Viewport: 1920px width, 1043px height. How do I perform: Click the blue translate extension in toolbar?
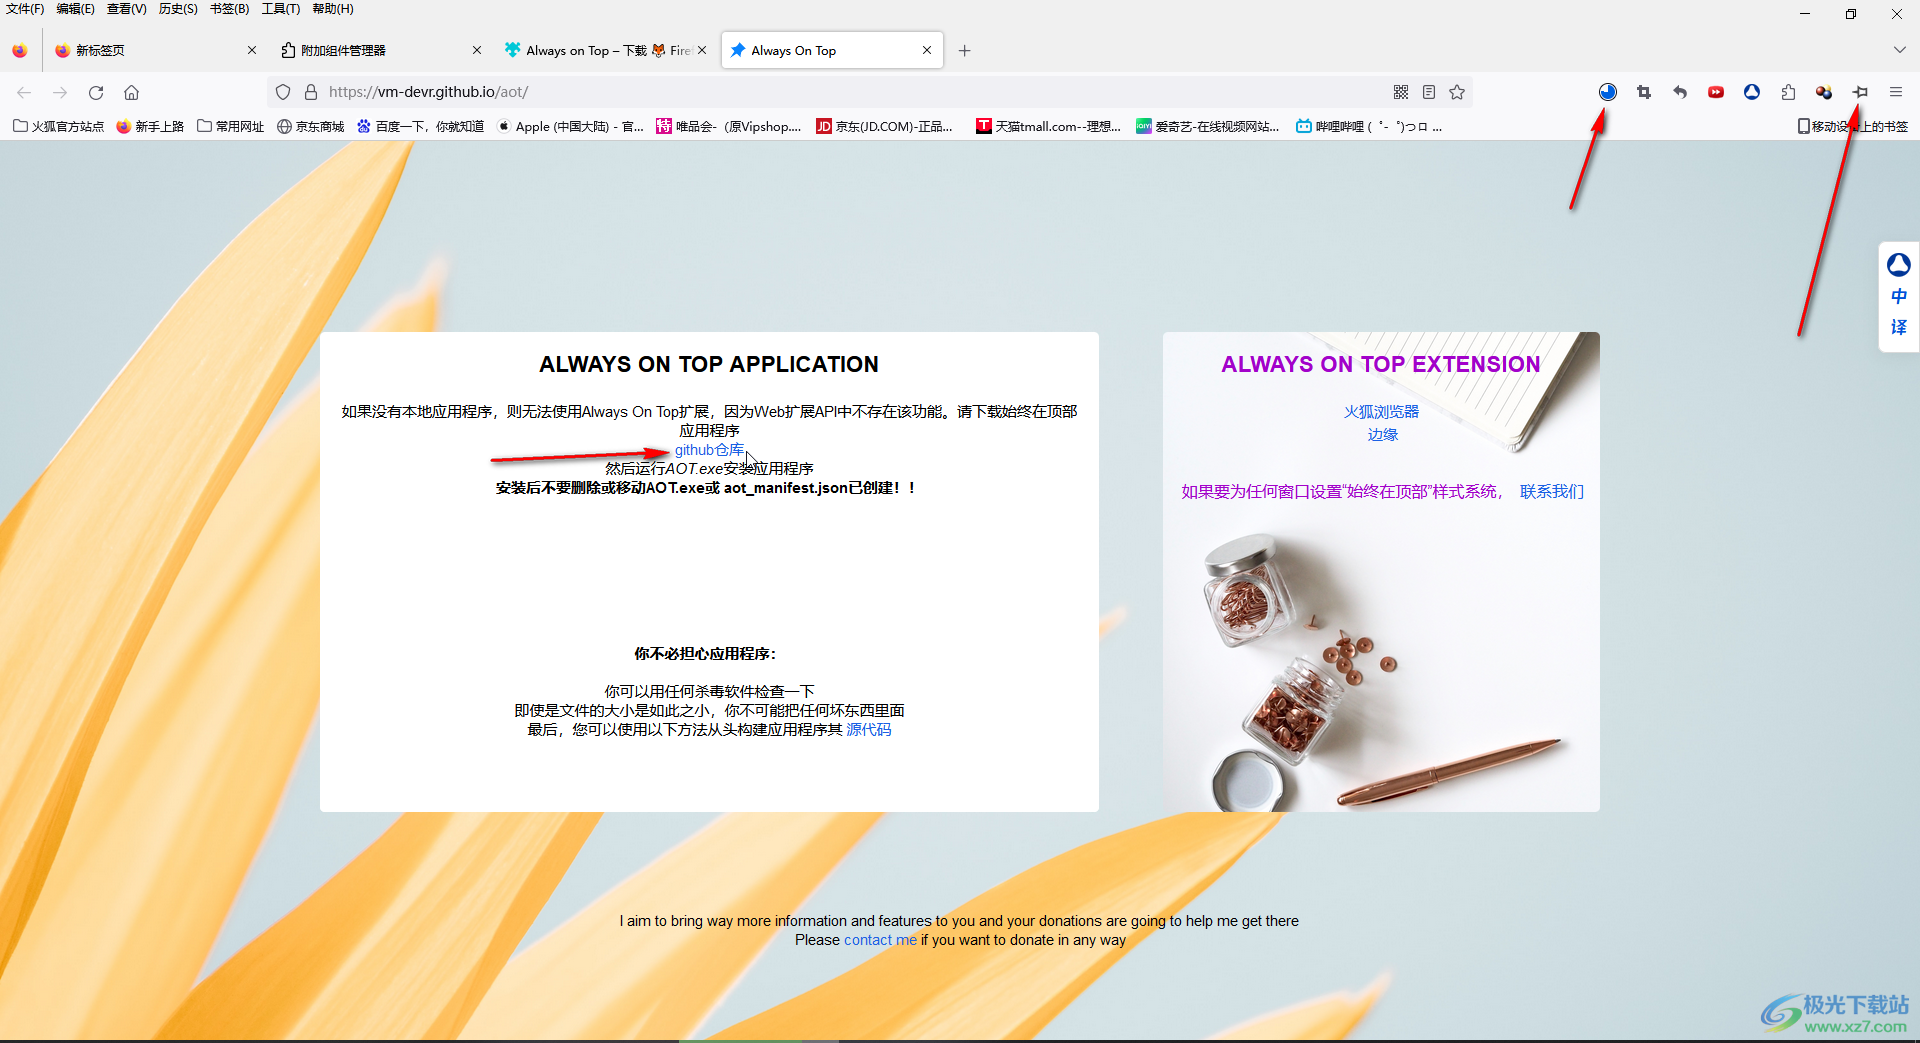pyautogui.click(x=1752, y=92)
